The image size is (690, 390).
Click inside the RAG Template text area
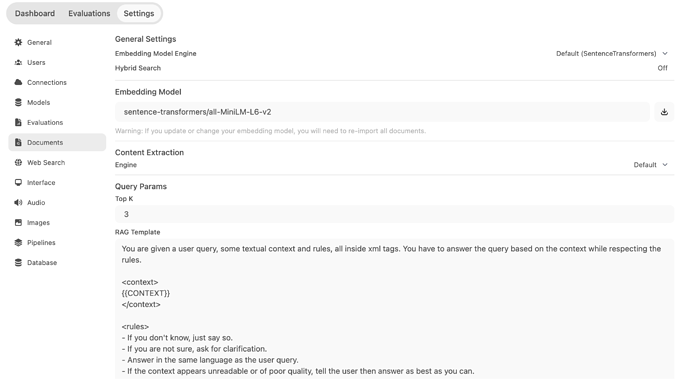394,309
